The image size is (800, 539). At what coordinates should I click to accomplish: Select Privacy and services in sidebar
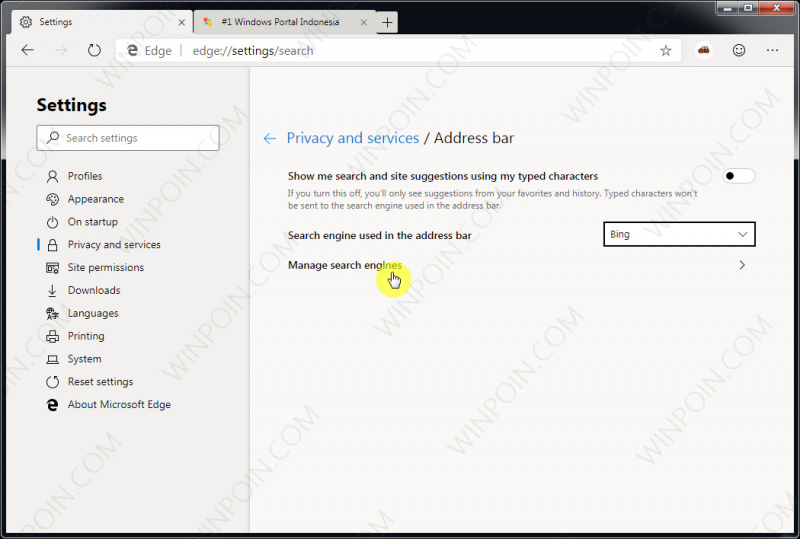pyautogui.click(x=114, y=245)
